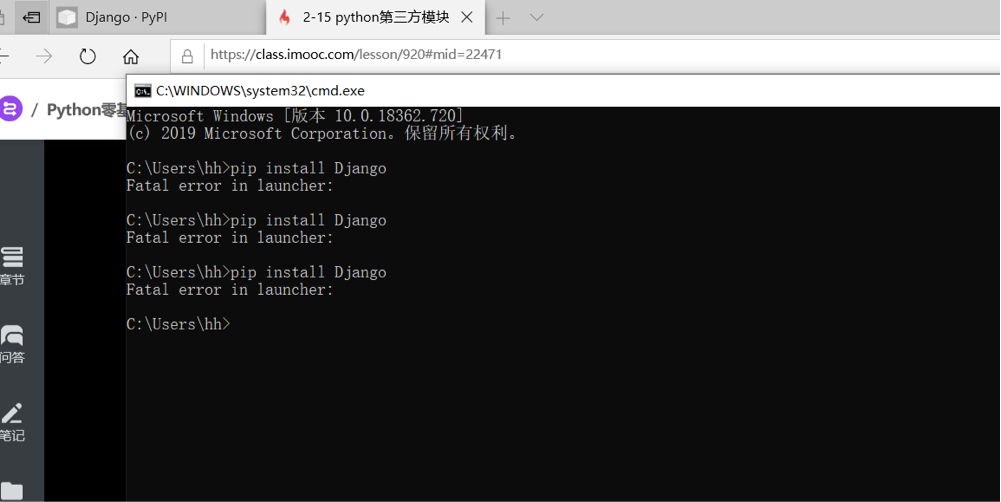This screenshot has width=1001, height=502.
Task: Refresh the current browser page
Action: click(x=88, y=56)
